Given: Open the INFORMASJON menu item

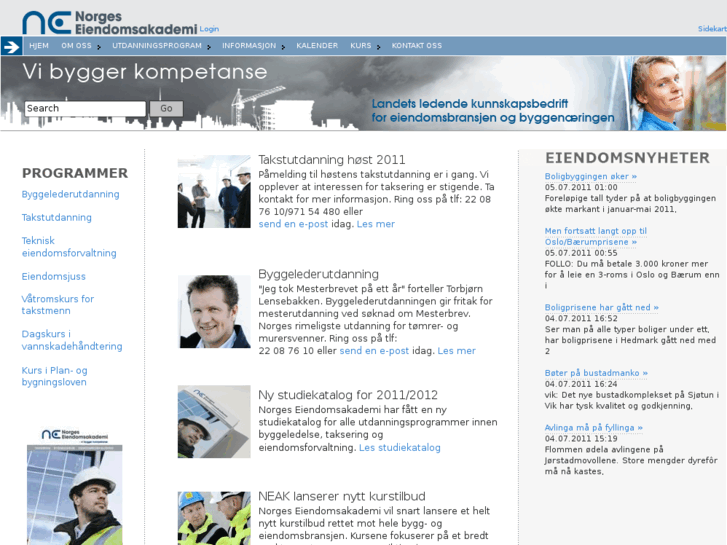Looking at the screenshot, I should 249,46.
